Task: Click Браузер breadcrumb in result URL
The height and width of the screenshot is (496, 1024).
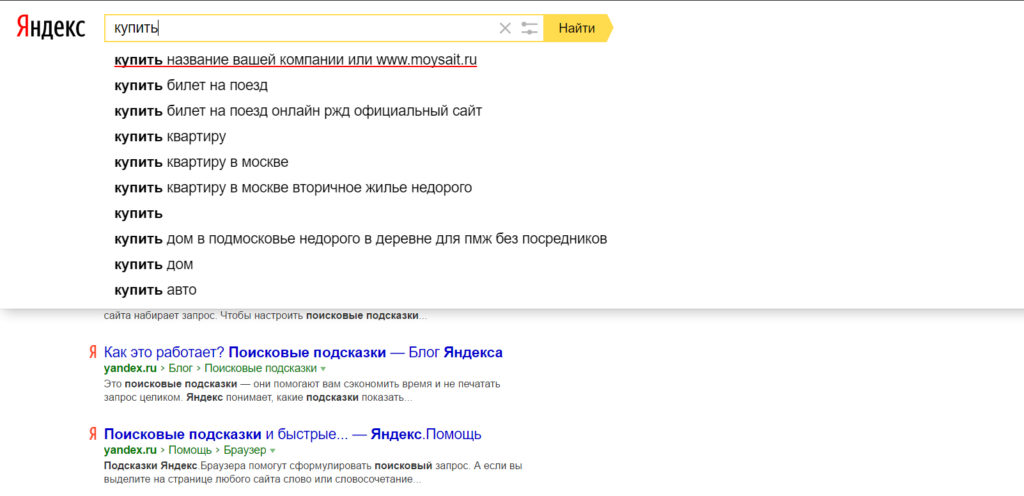Action: pos(245,450)
